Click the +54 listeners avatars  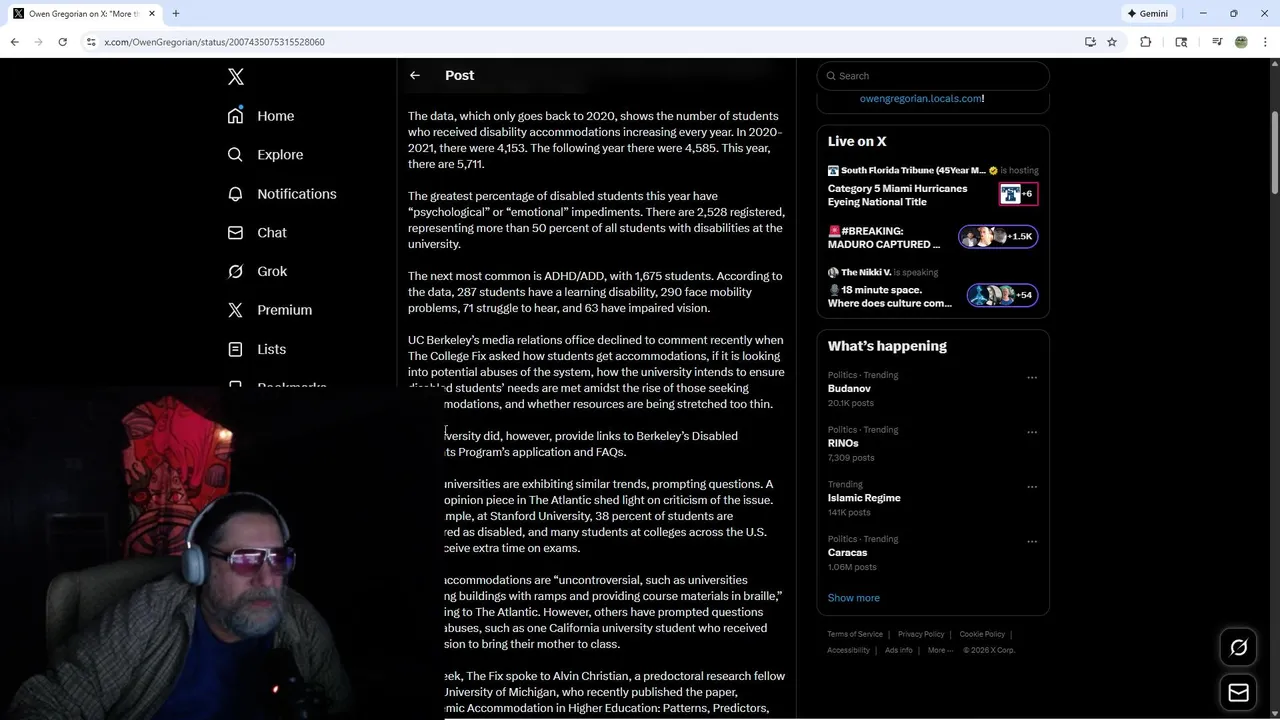pyautogui.click(x=1001, y=295)
